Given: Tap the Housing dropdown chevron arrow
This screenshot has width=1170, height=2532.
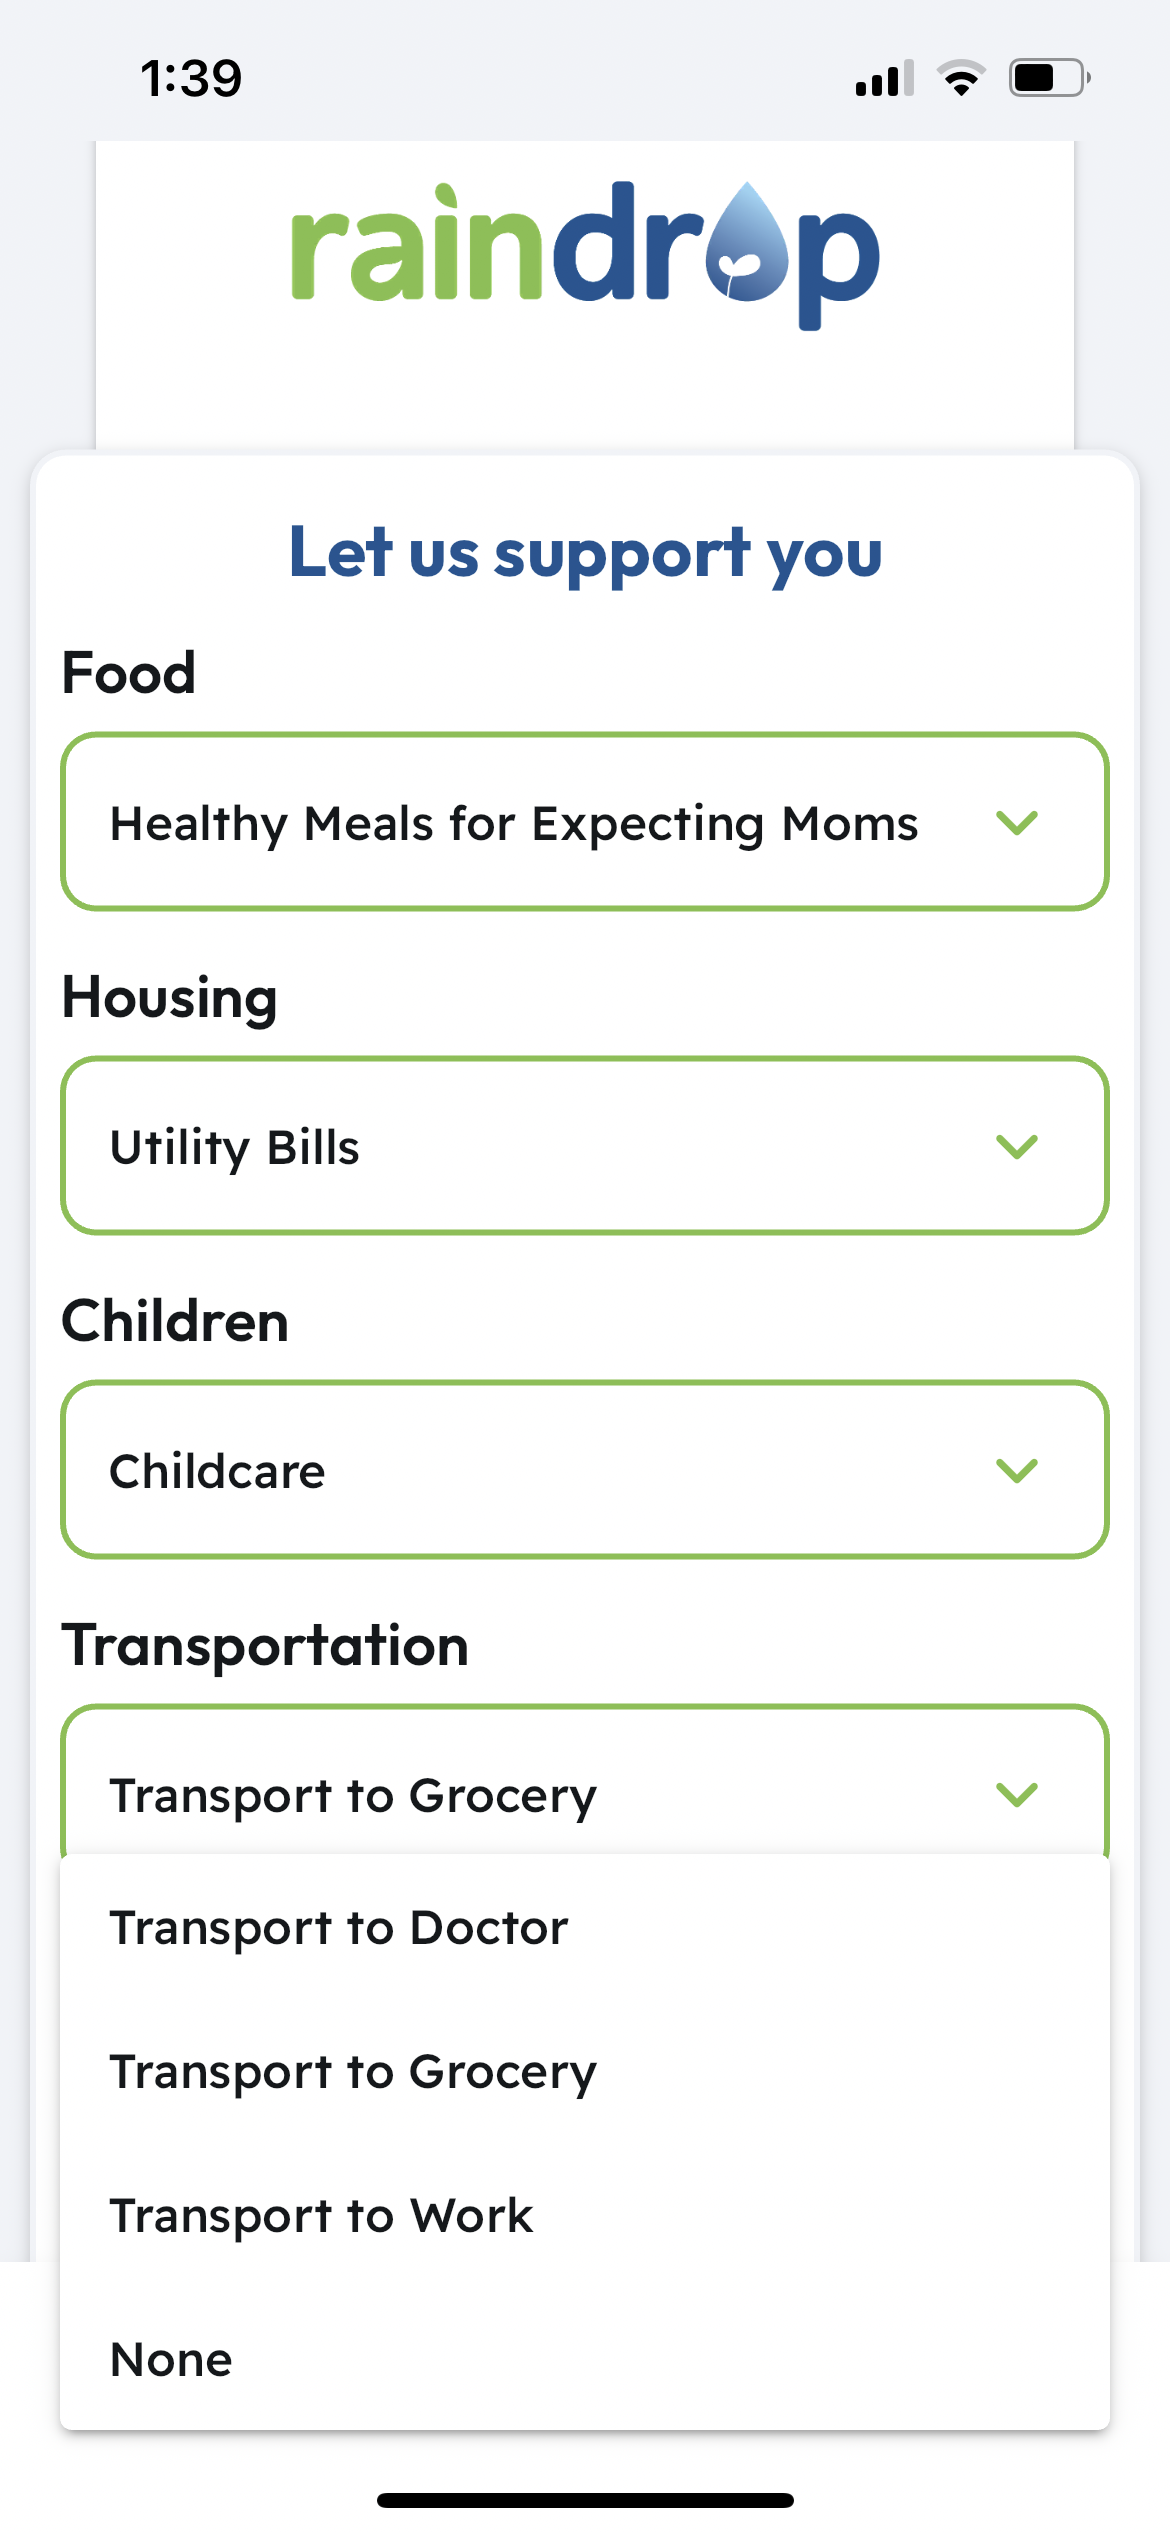Looking at the screenshot, I should (x=1017, y=1146).
